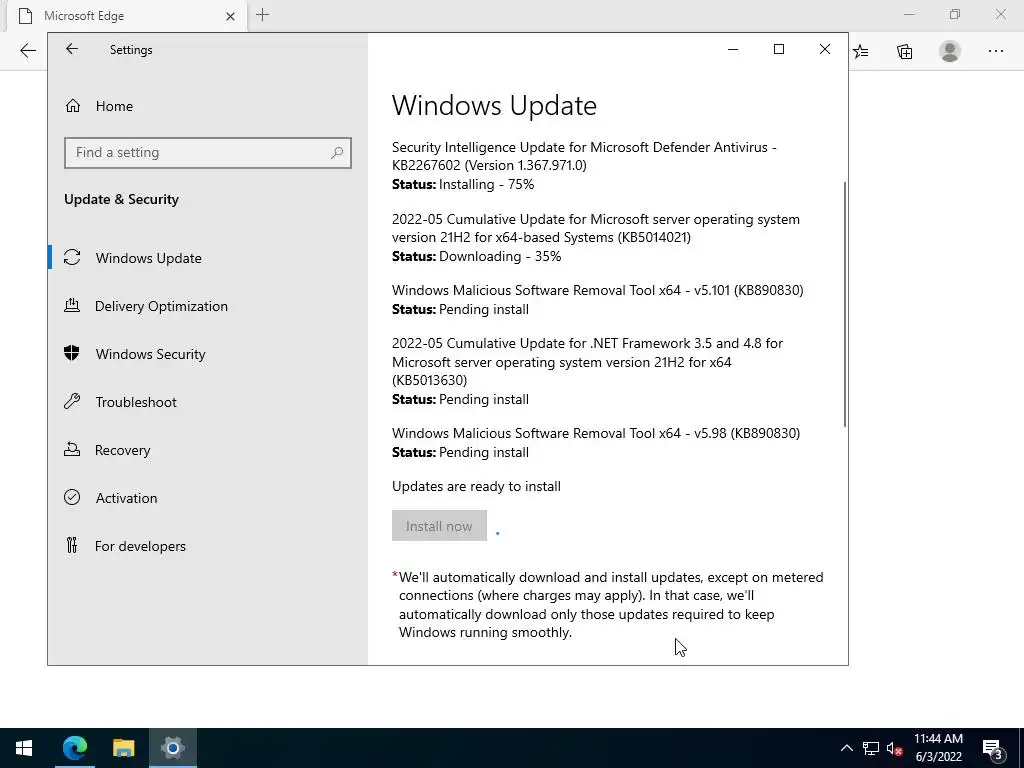This screenshot has height=768, width=1024.
Task: Click the Troubleshoot wrench icon
Action: pyautogui.click(x=72, y=401)
